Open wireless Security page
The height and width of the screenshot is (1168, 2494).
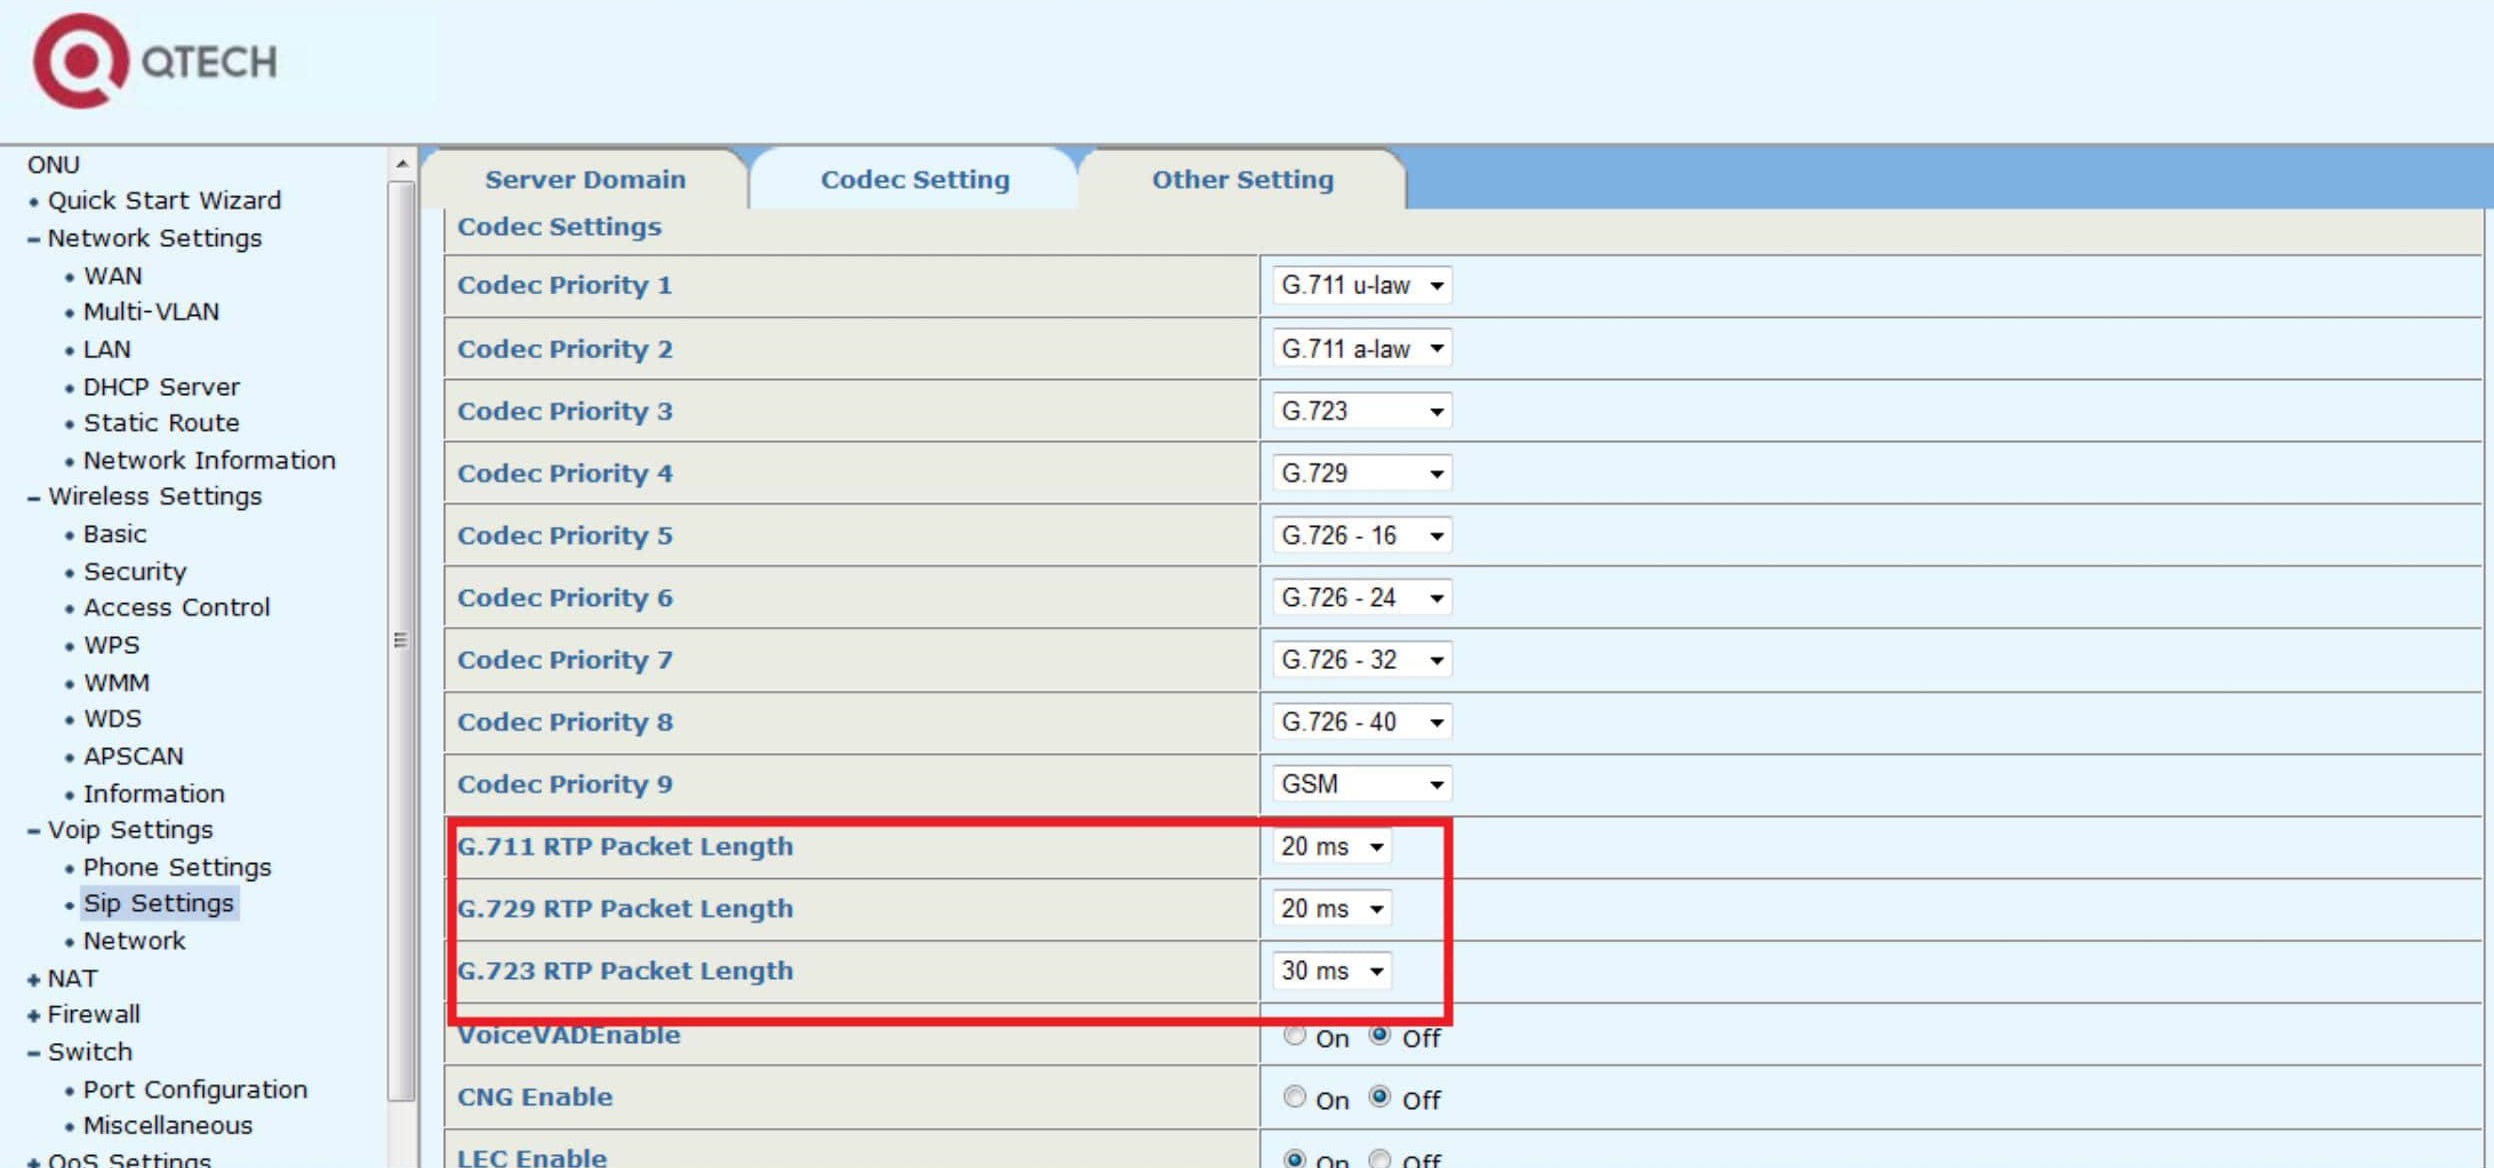(135, 572)
